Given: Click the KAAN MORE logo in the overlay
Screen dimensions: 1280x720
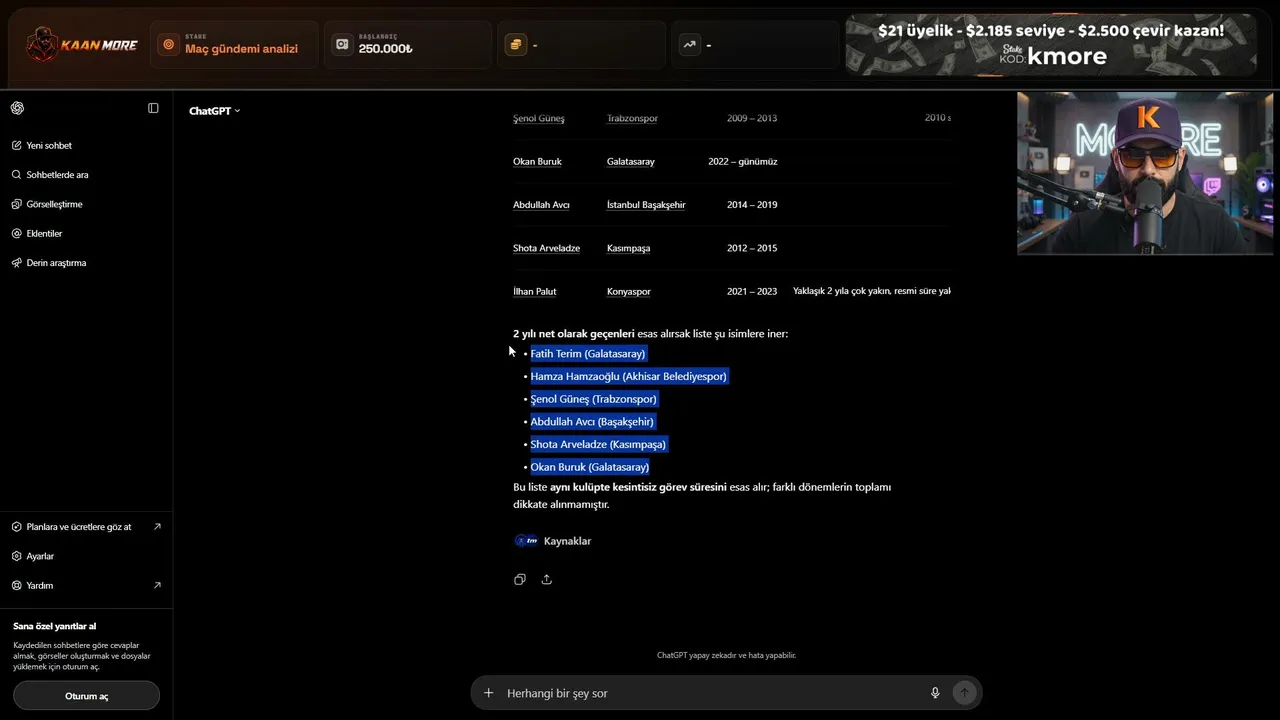Looking at the screenshot, I should [82, 45].
